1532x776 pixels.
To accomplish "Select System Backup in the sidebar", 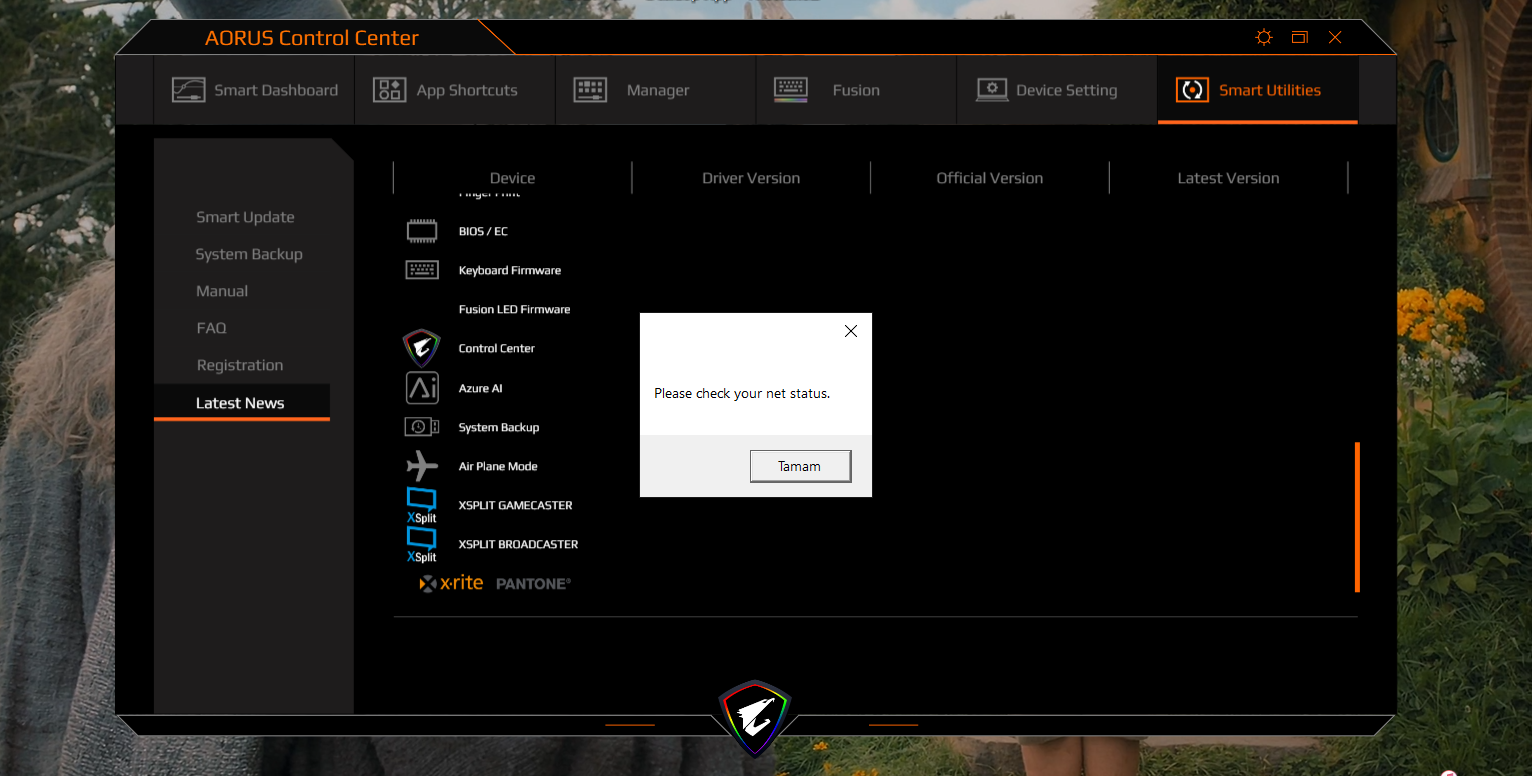I will [x=249, y=254].
